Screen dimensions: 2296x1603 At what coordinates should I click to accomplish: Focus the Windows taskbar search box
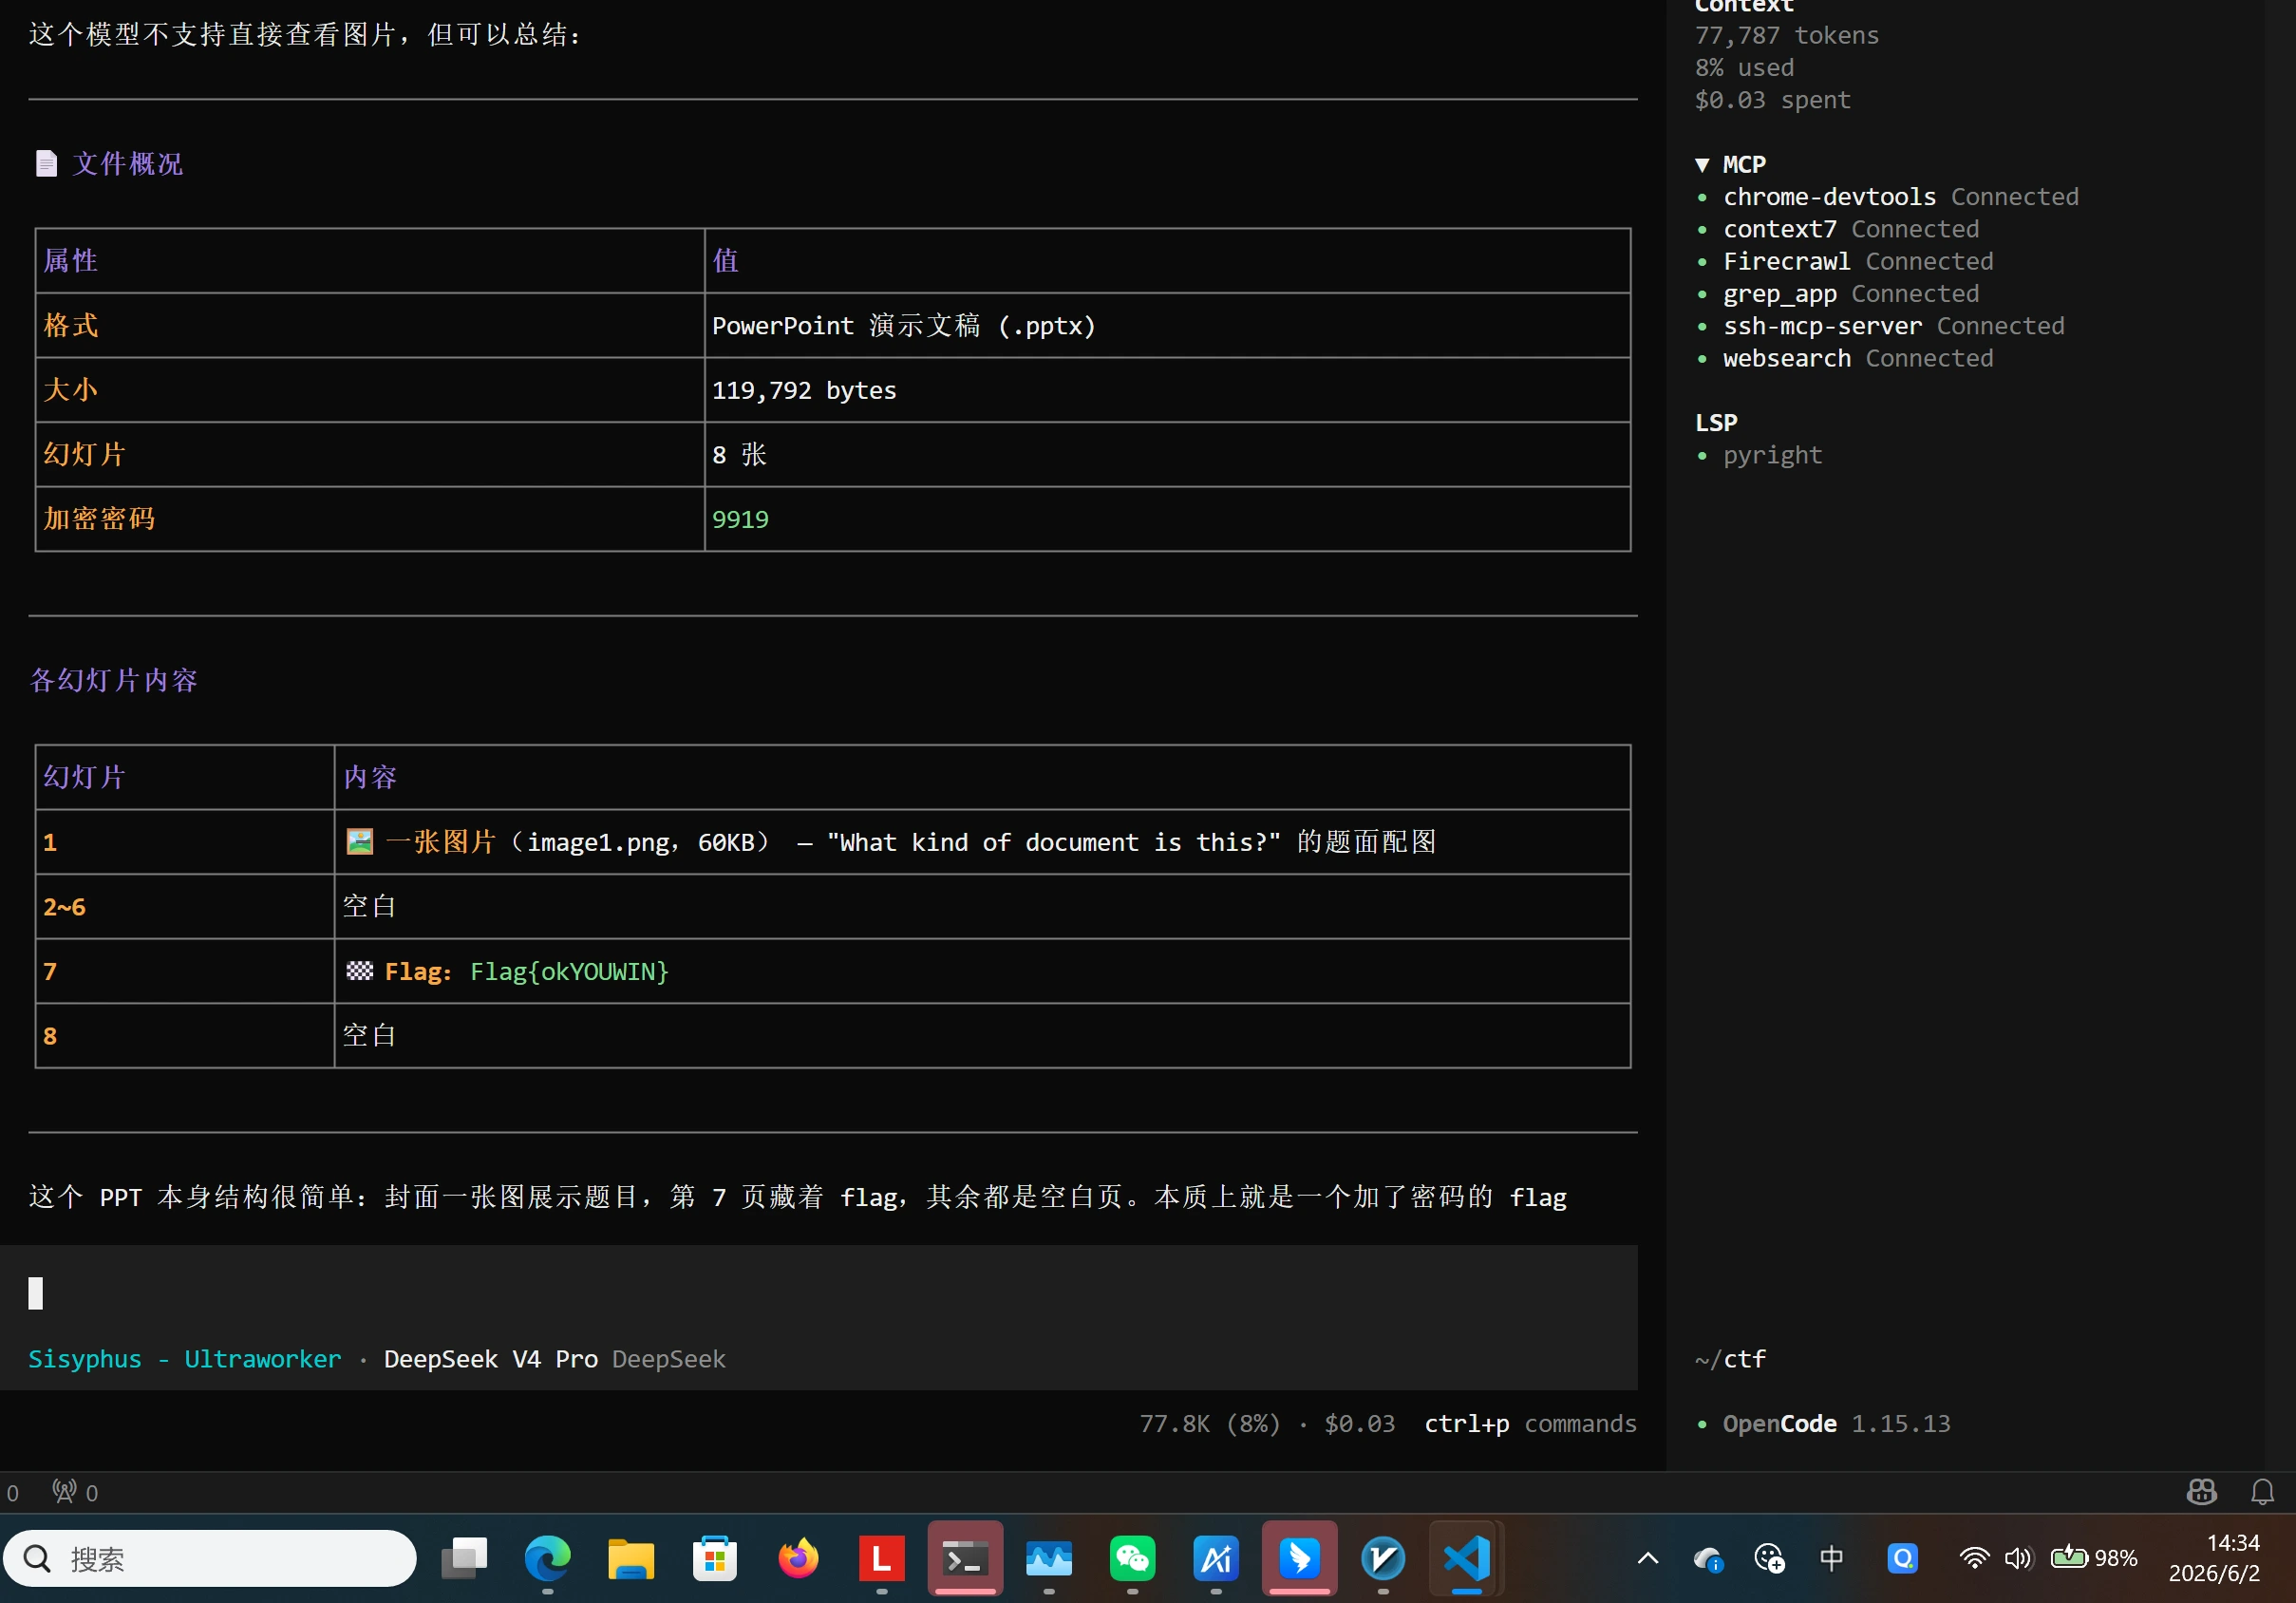coord(210,1558)
